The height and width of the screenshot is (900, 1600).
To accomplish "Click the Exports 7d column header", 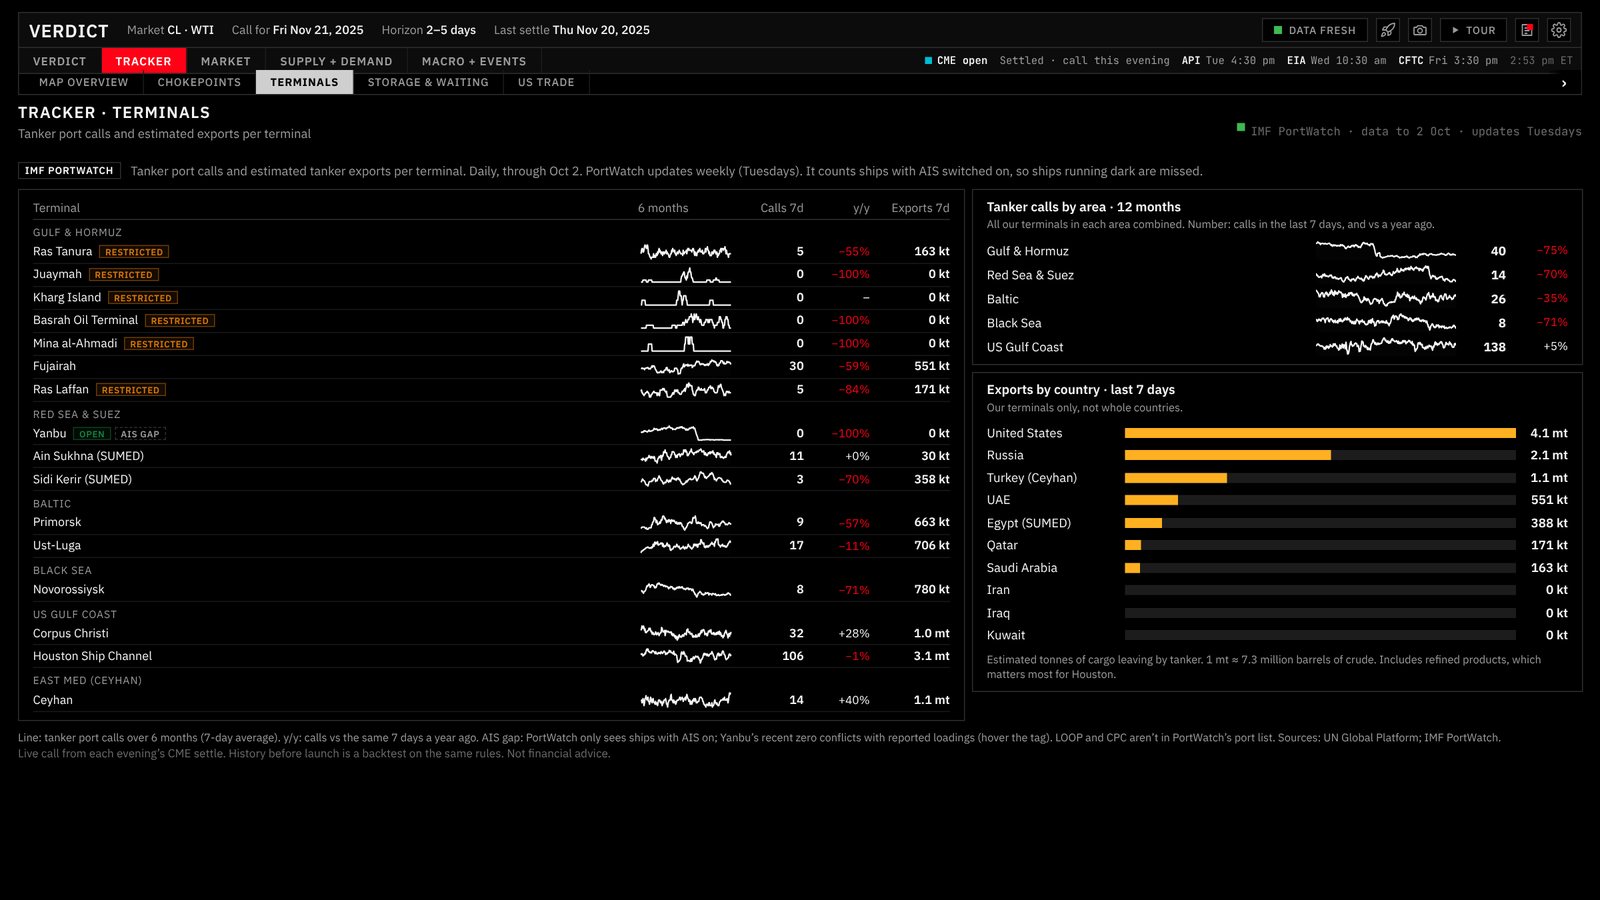I will tap(920, 208).
